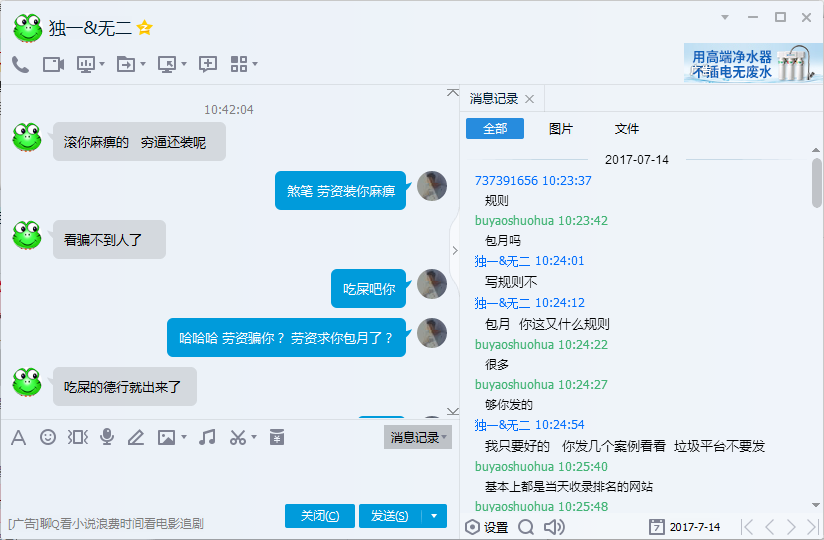
Task: Switch to the 全部 tab
Action: (x=495, y=129)
